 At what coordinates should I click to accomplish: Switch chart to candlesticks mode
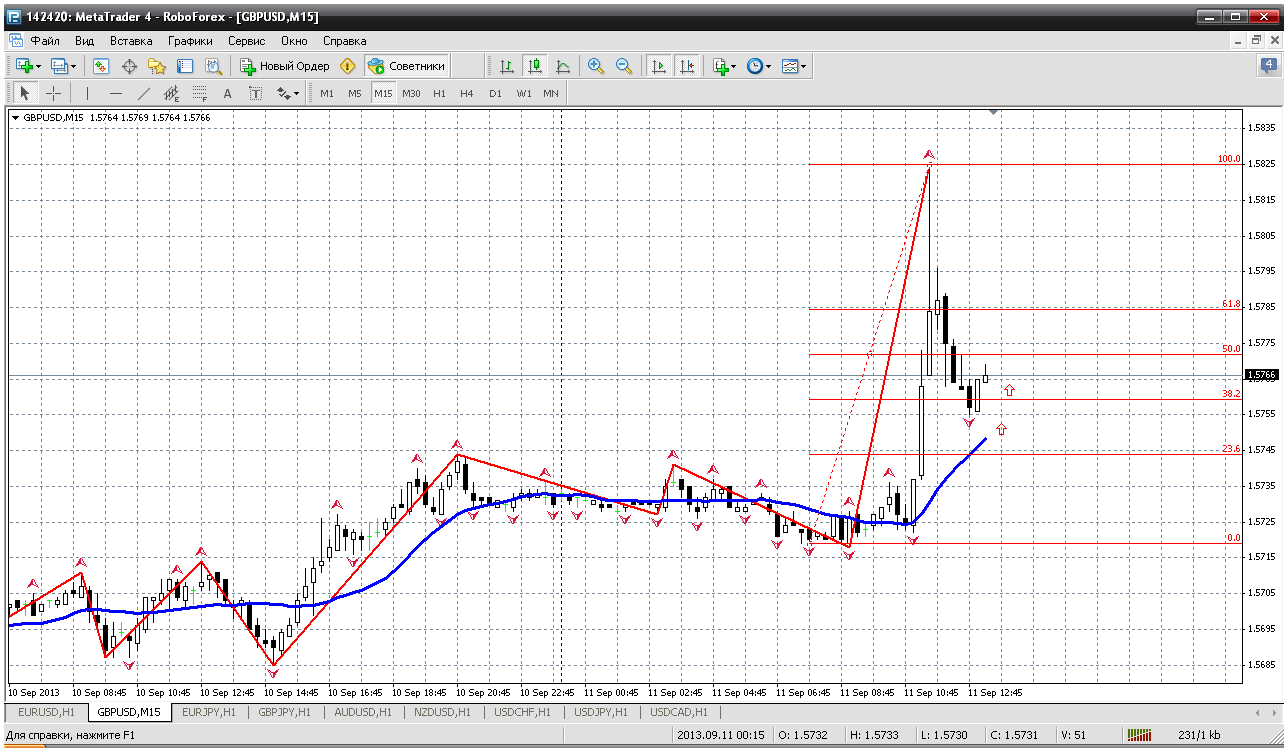point(535,66)
